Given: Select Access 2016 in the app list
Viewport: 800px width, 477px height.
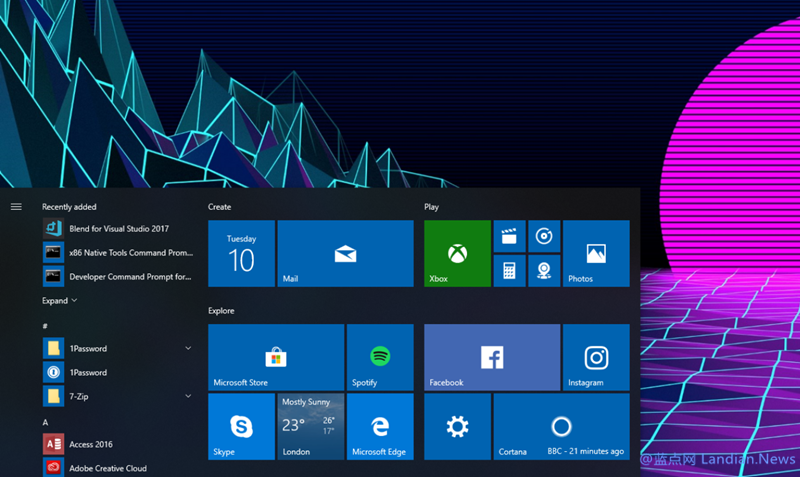Looking at the screenshot, I should tap(90, 444).
